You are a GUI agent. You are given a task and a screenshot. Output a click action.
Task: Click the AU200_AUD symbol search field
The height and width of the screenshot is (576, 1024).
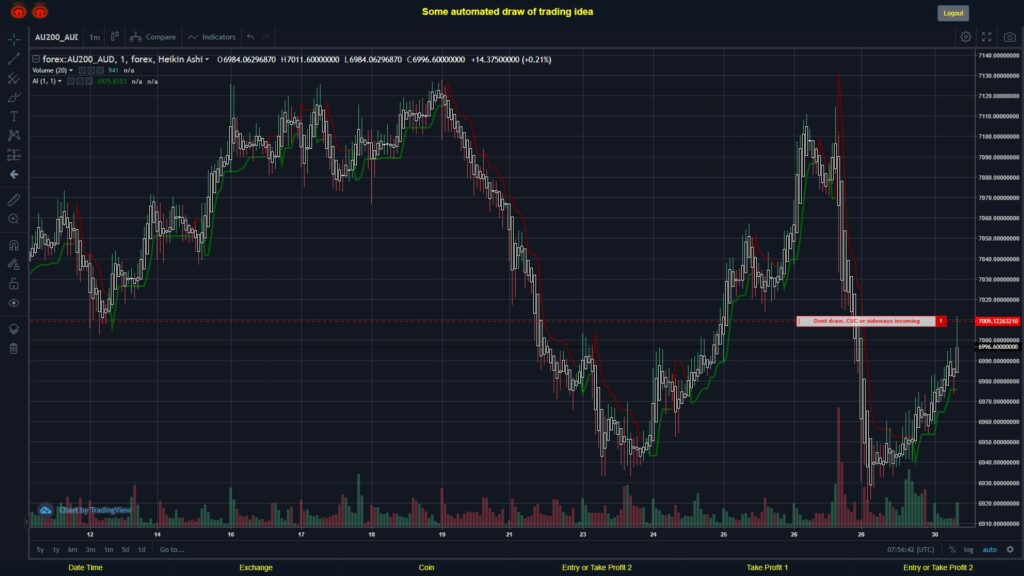click(x=56, y=37)
